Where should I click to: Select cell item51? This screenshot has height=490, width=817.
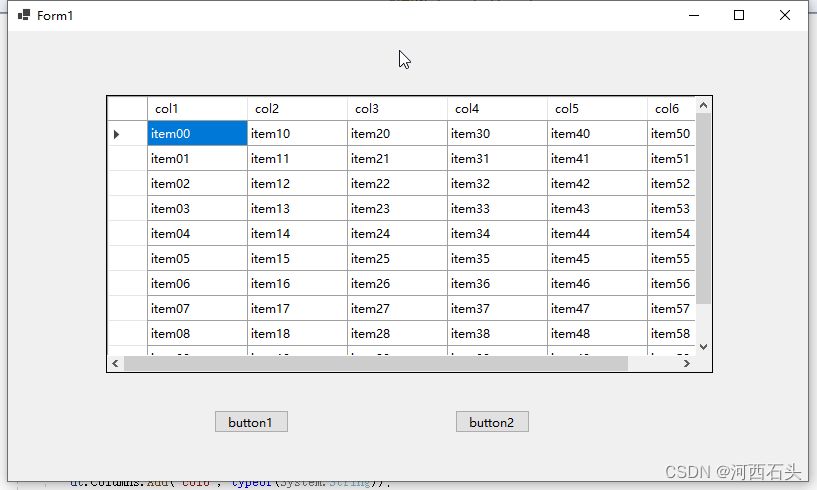pos(672,158)
